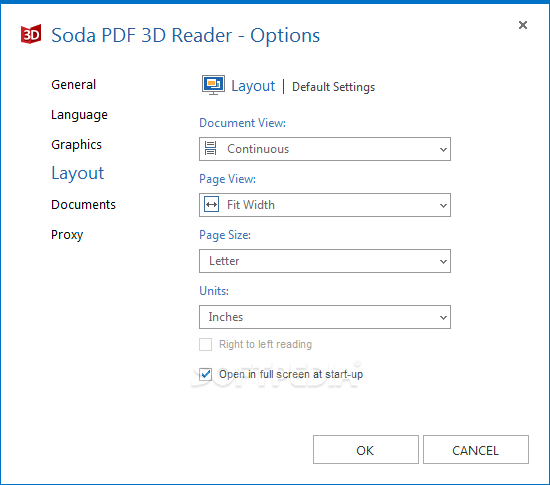Open Language options section
This screenshot has height=485, width=550.
click(x=79, y=115)
